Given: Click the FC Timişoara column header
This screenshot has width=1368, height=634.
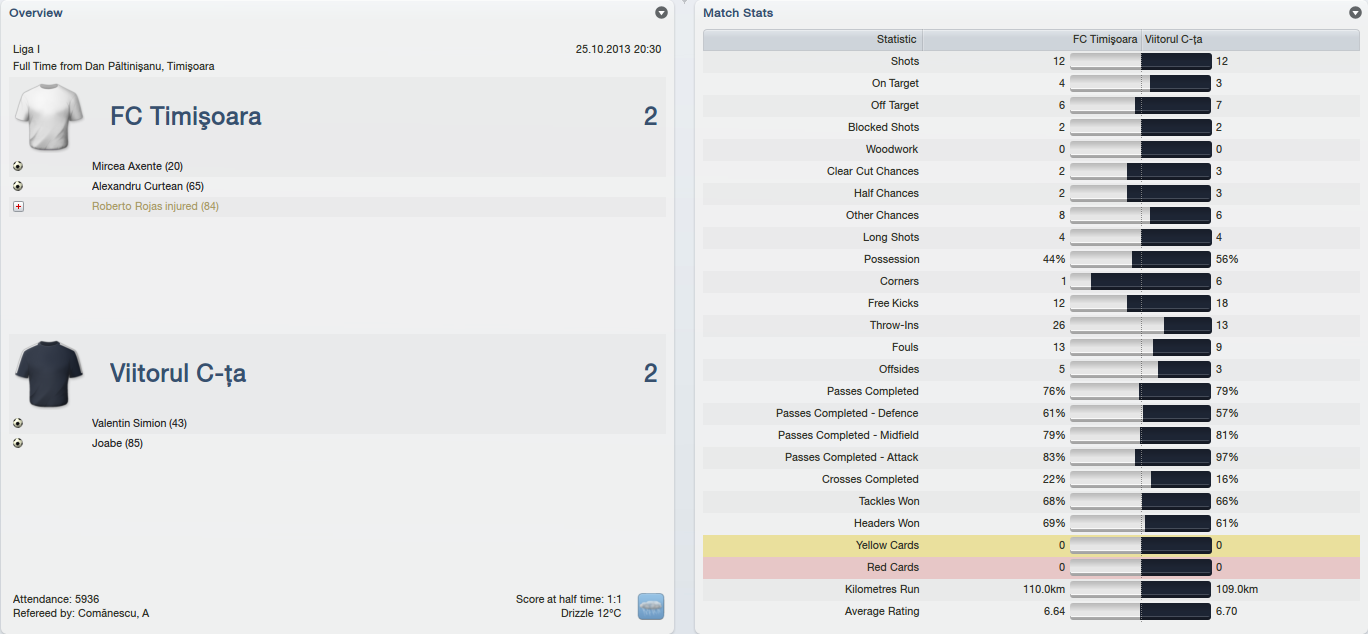Looking at the screenshot, I should (1104, 40).
